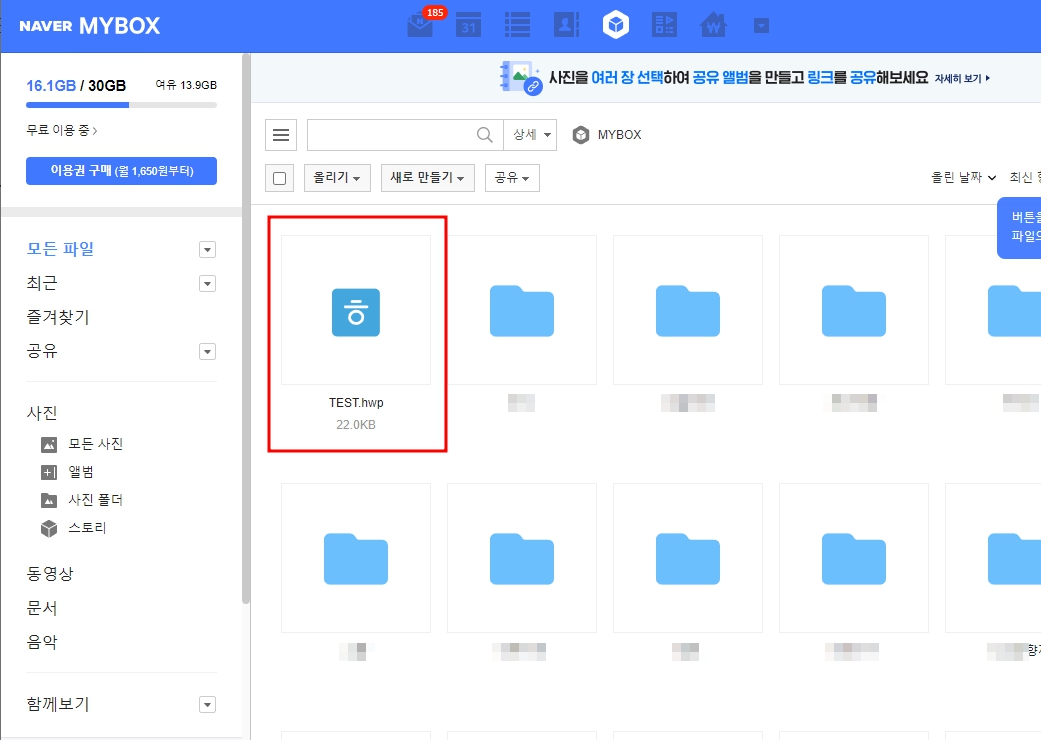Click the blue storage usage progress bar
Viewport: 1041px width, 740px height.
coord(75,104)
